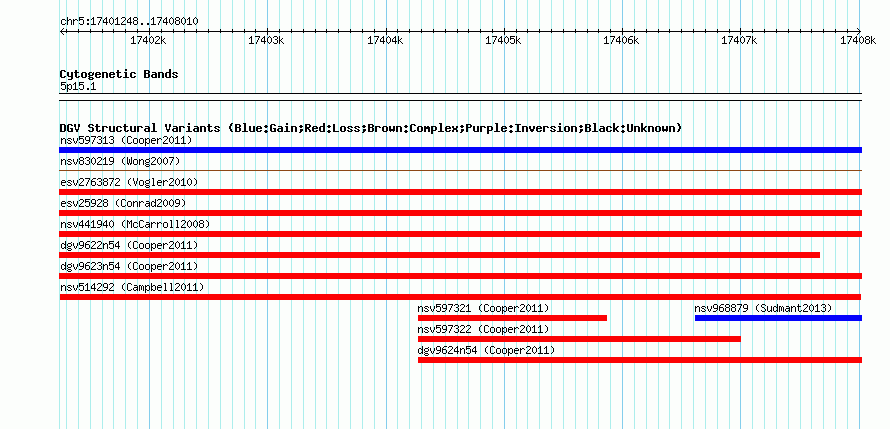Click the 17404k ruler position
Screen dimensions: 890x429
[x=385, y=40]
